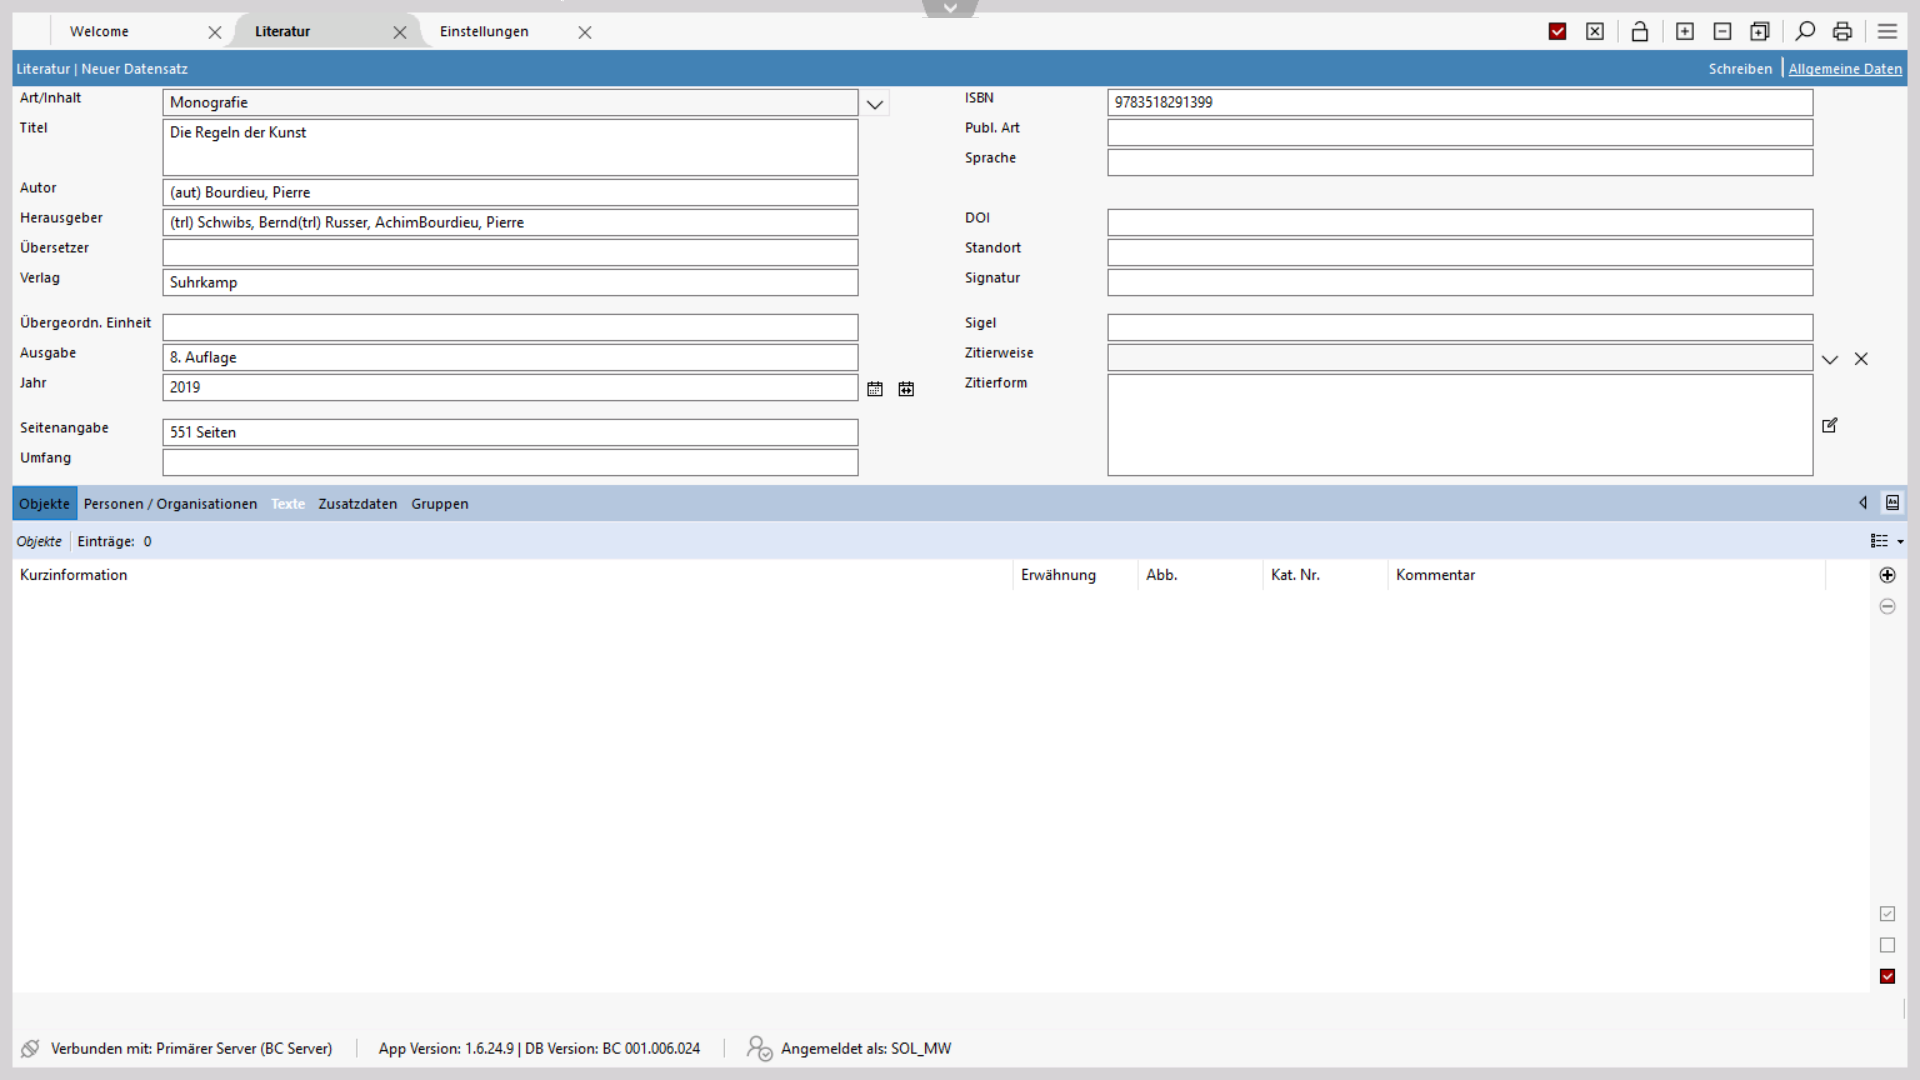
Task: Click the duplicate record icon
Action: click(x=1760, y=32)
